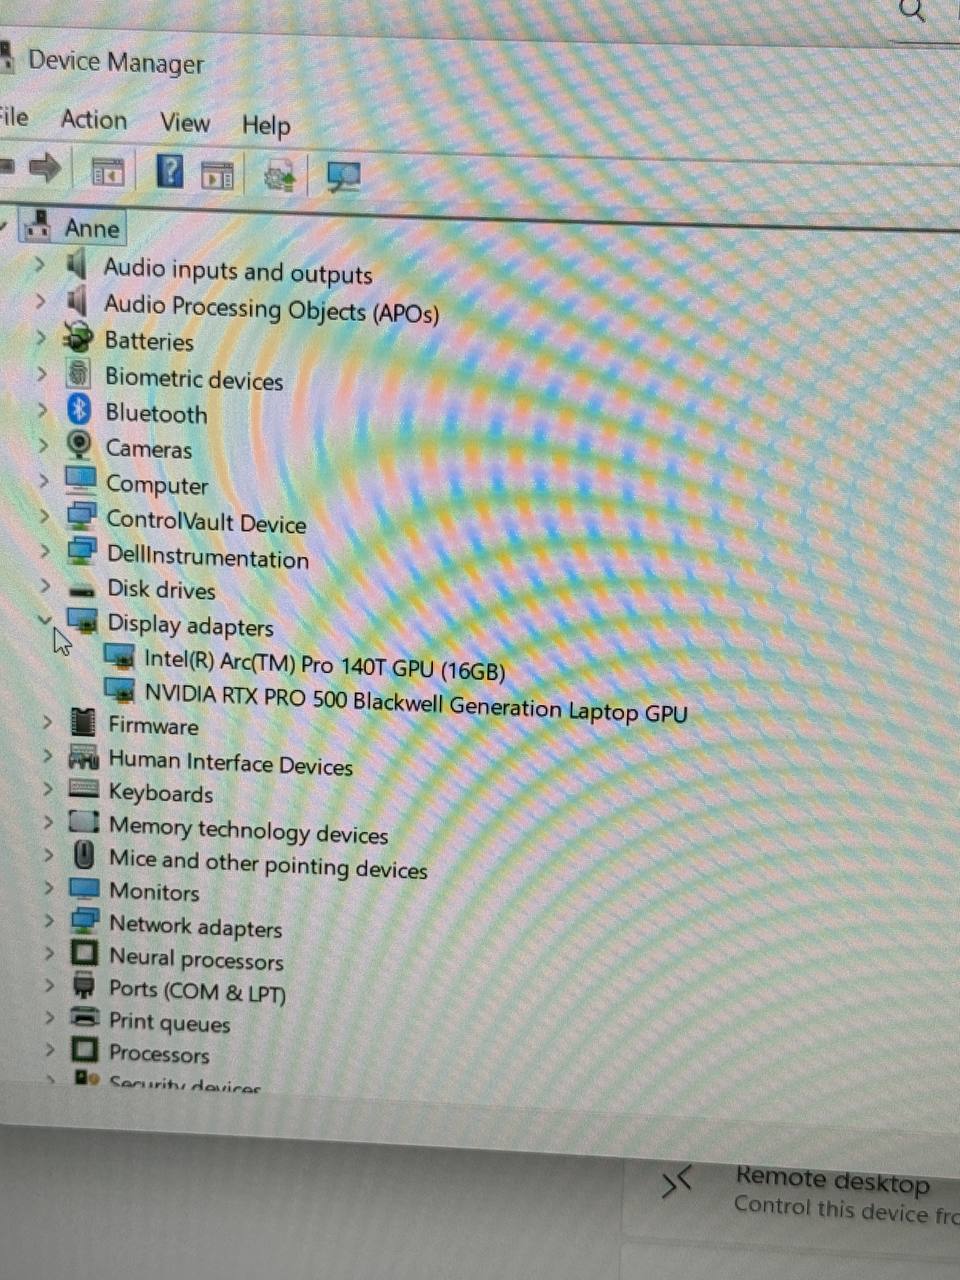Viewport: 960px width, 1280px height.
Task: Click the Display adapters category icon
Action: (82, 621)
